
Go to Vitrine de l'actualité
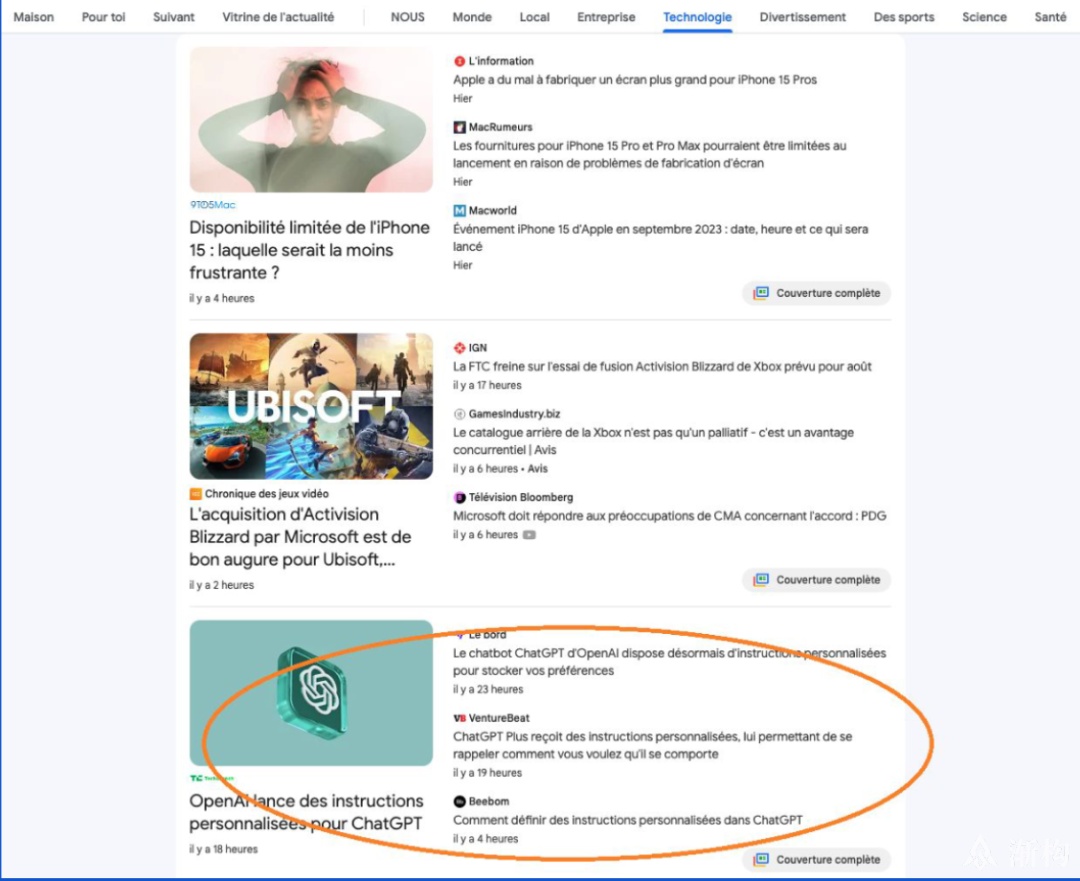coord(278,17)
